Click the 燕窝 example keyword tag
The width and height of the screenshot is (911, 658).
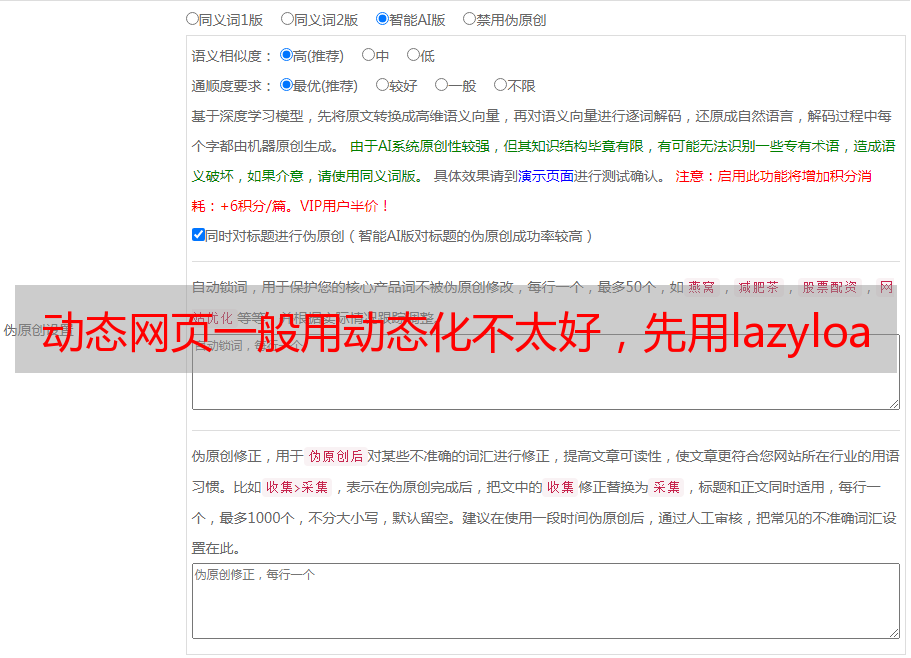pos(702,287)
